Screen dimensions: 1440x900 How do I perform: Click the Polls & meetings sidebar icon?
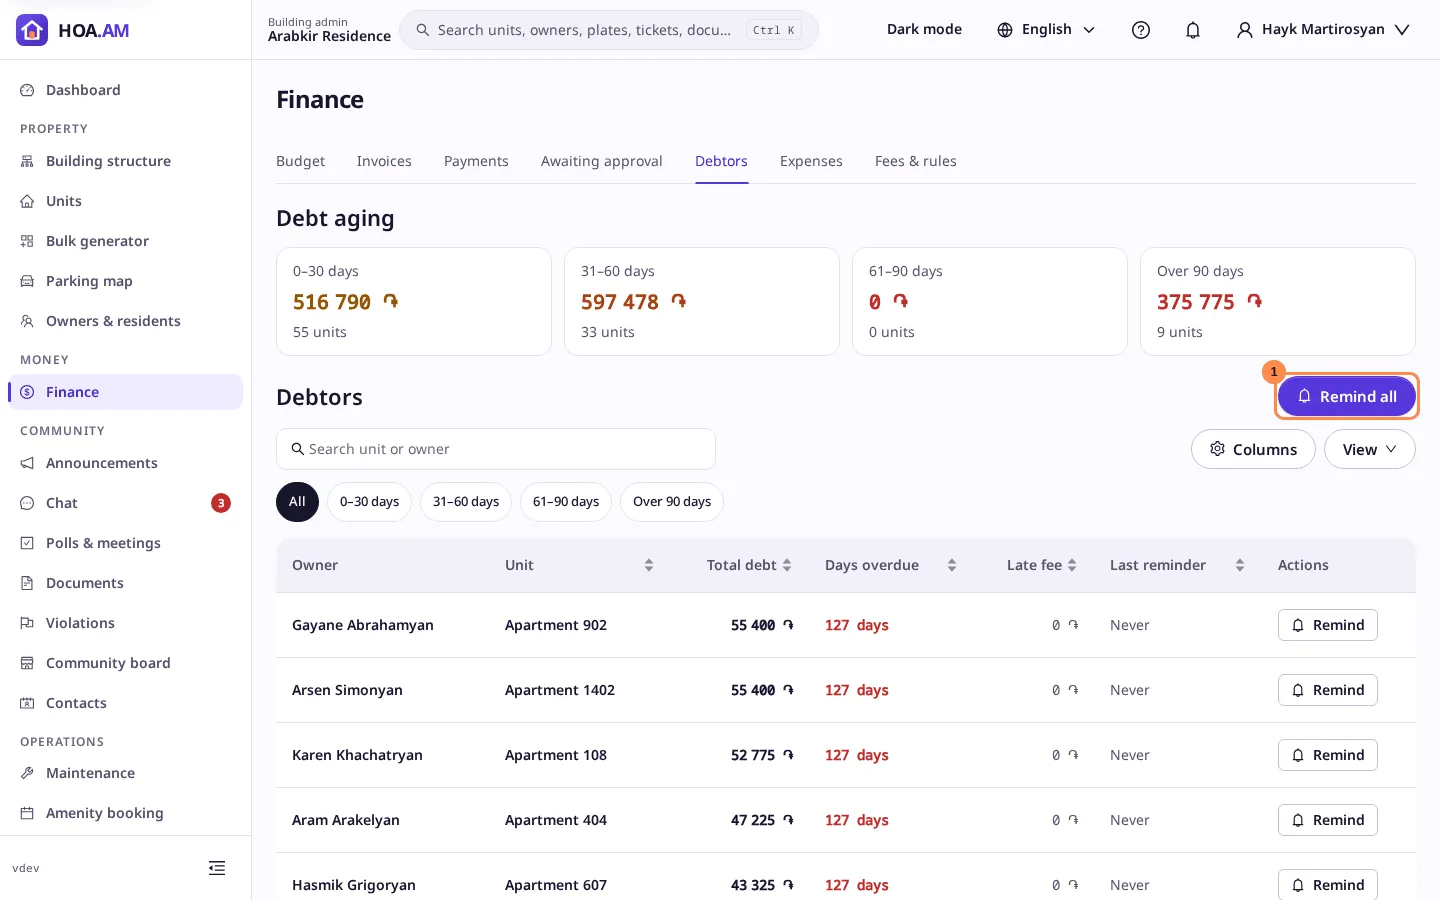27,543
